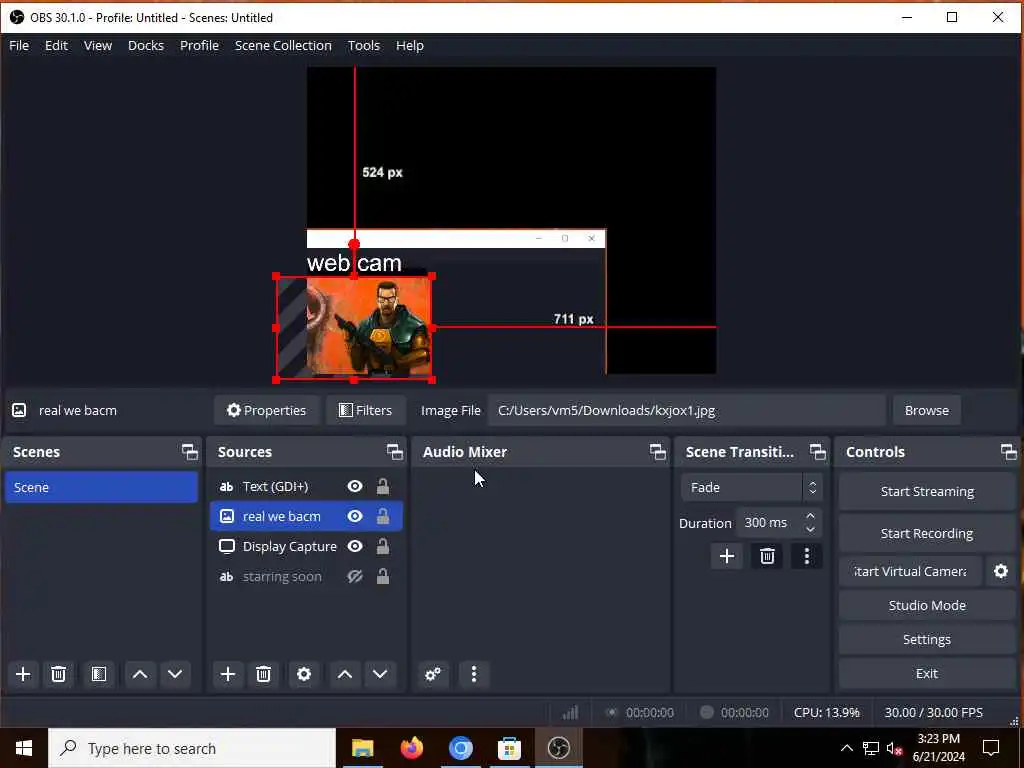The image size is (1024, 768).
Task: Move scene up with arrow
Action: [x=140, y=674]
